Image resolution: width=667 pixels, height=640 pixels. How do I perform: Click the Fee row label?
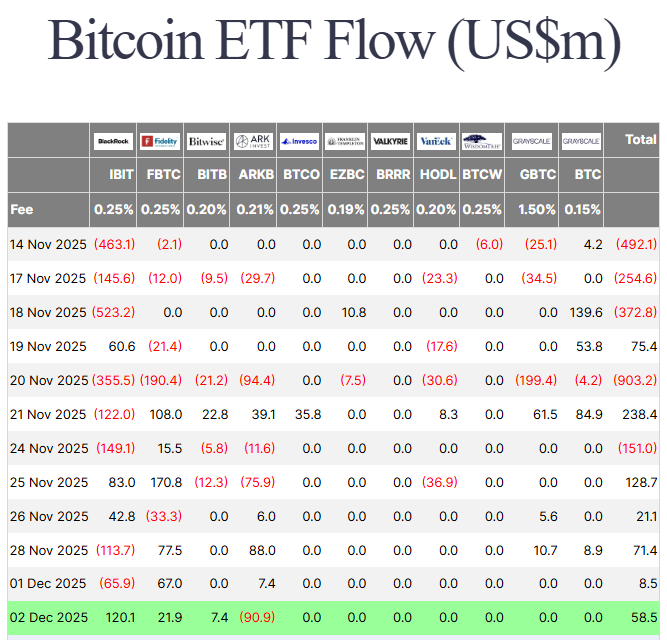(x=21, y=210)
